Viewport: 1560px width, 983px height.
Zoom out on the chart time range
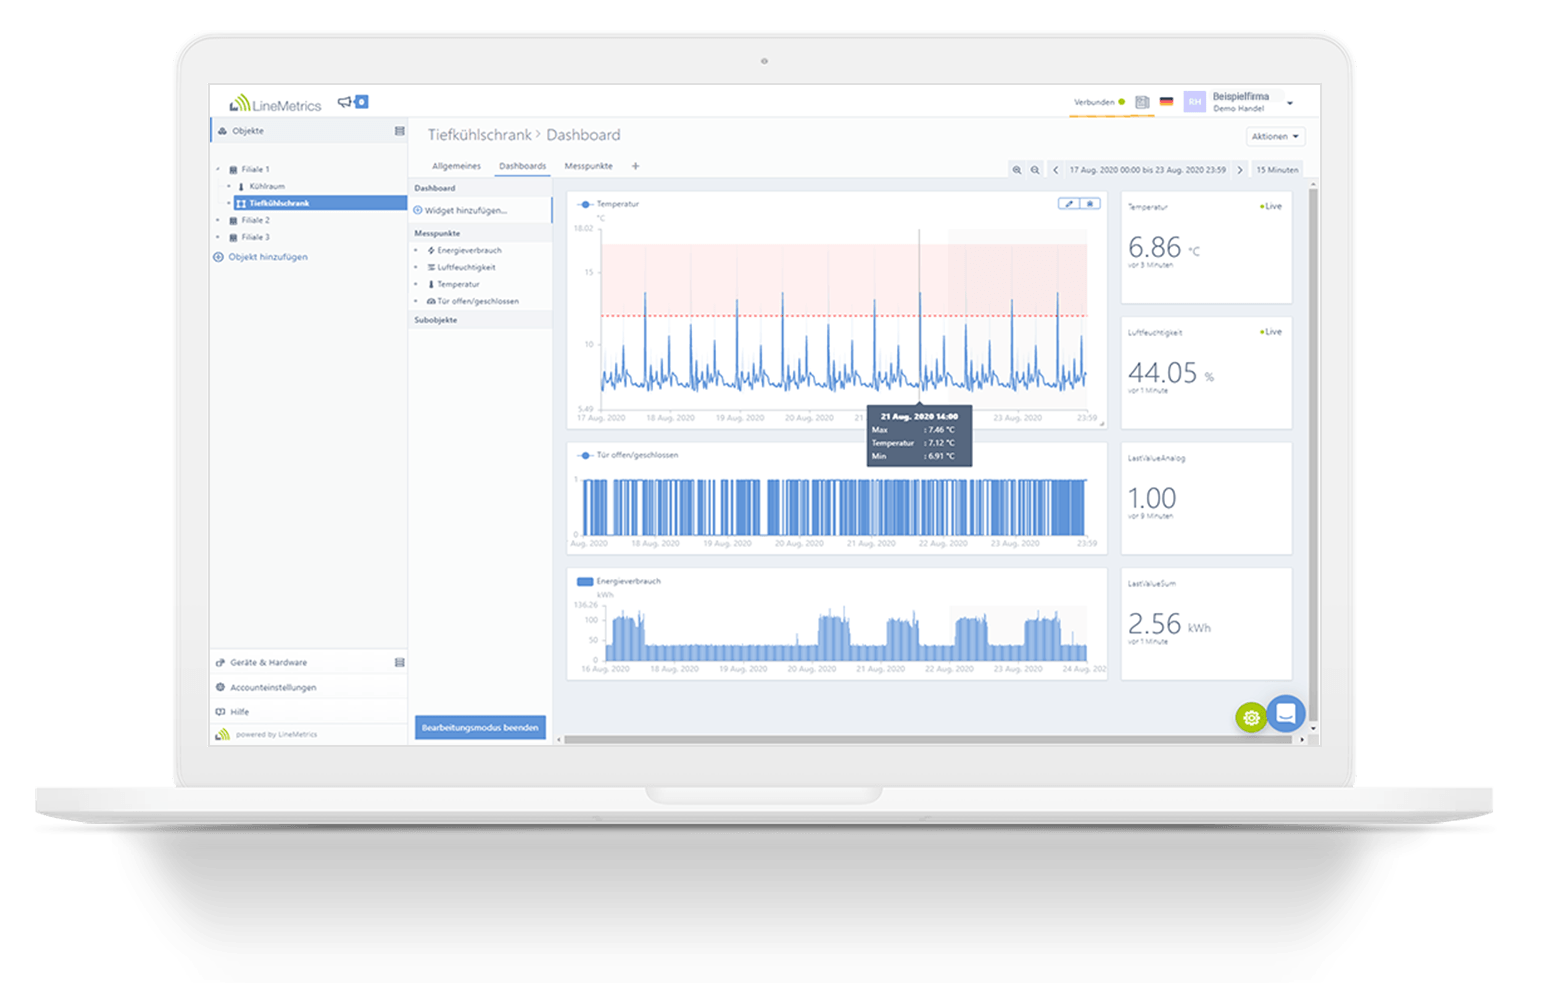(1035, 170)
